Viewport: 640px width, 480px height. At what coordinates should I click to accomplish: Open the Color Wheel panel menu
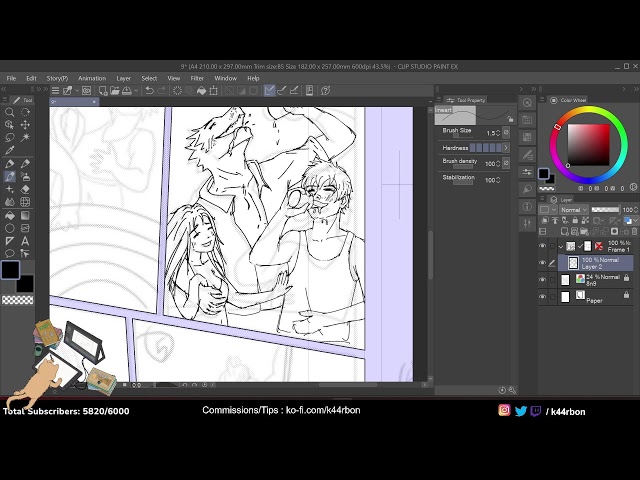[542, 100]
